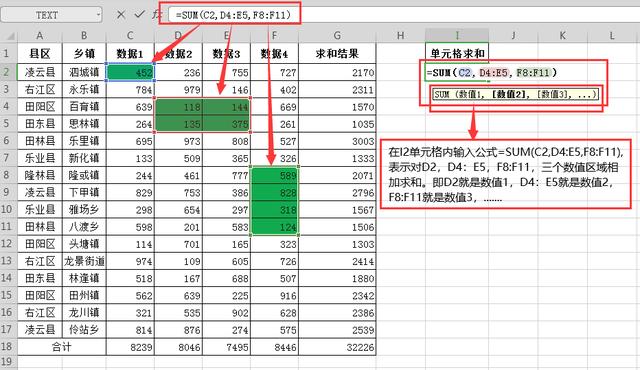Select column J header
The height and width of the screenshot is (370, 640).
513,35
